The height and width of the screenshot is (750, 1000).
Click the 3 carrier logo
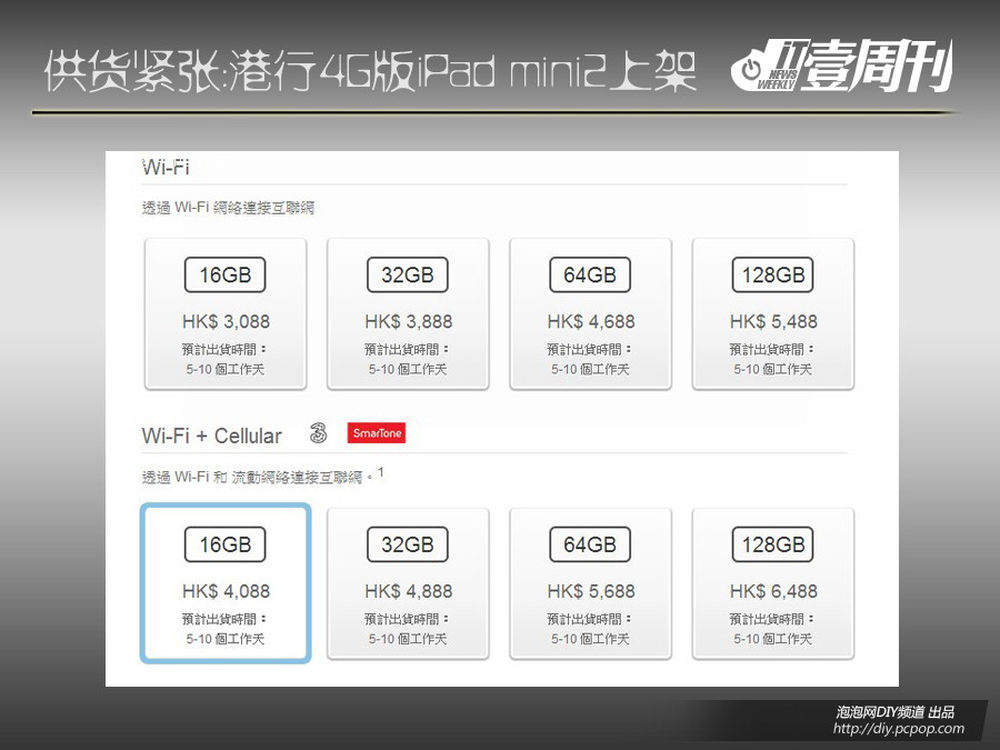coord(318,433)
